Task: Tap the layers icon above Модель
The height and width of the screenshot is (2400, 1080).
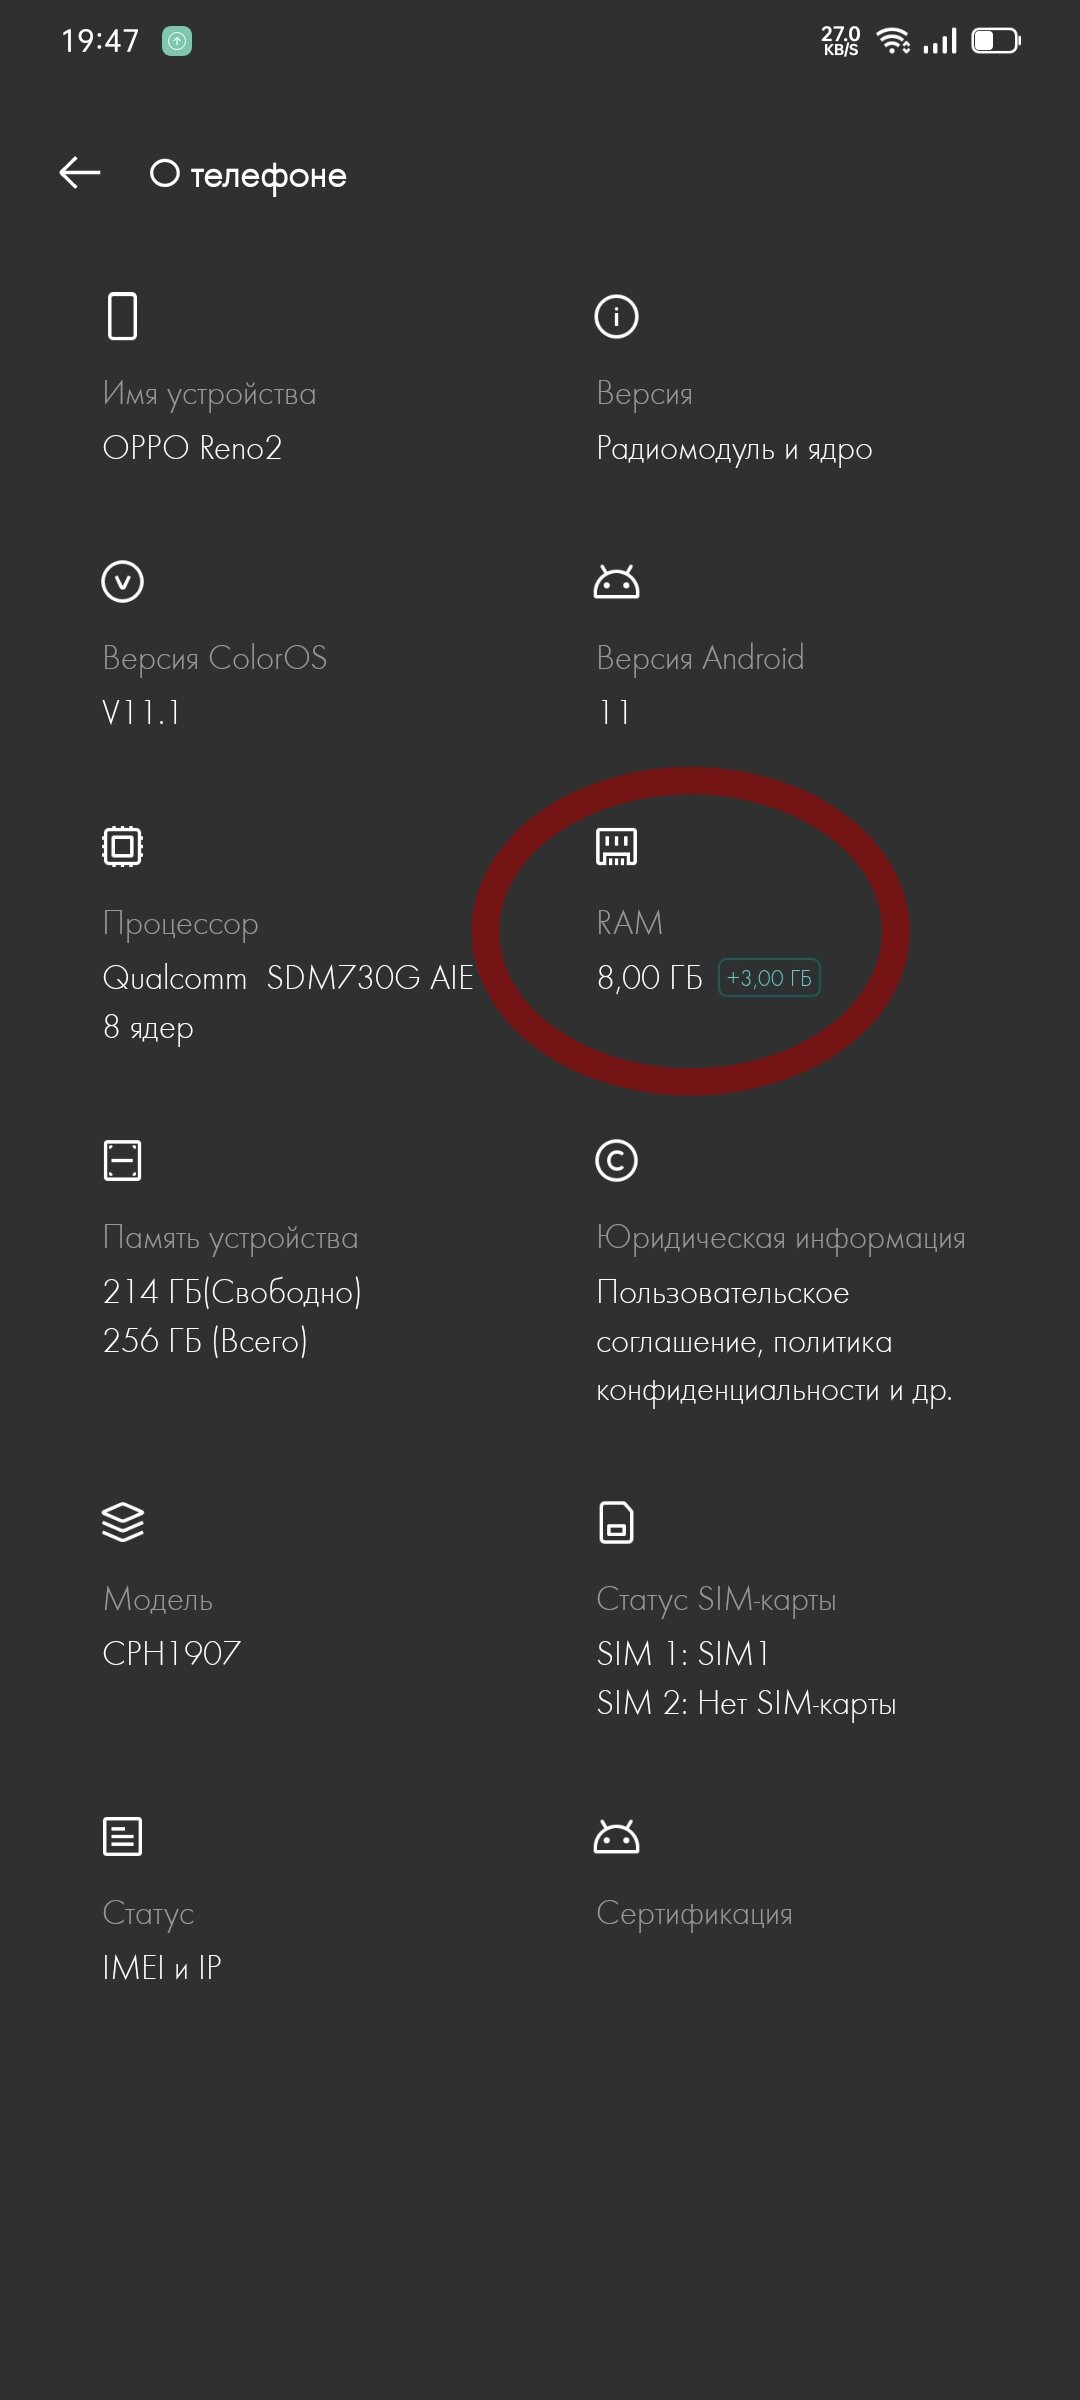Action: click(x=123, y=1522)
